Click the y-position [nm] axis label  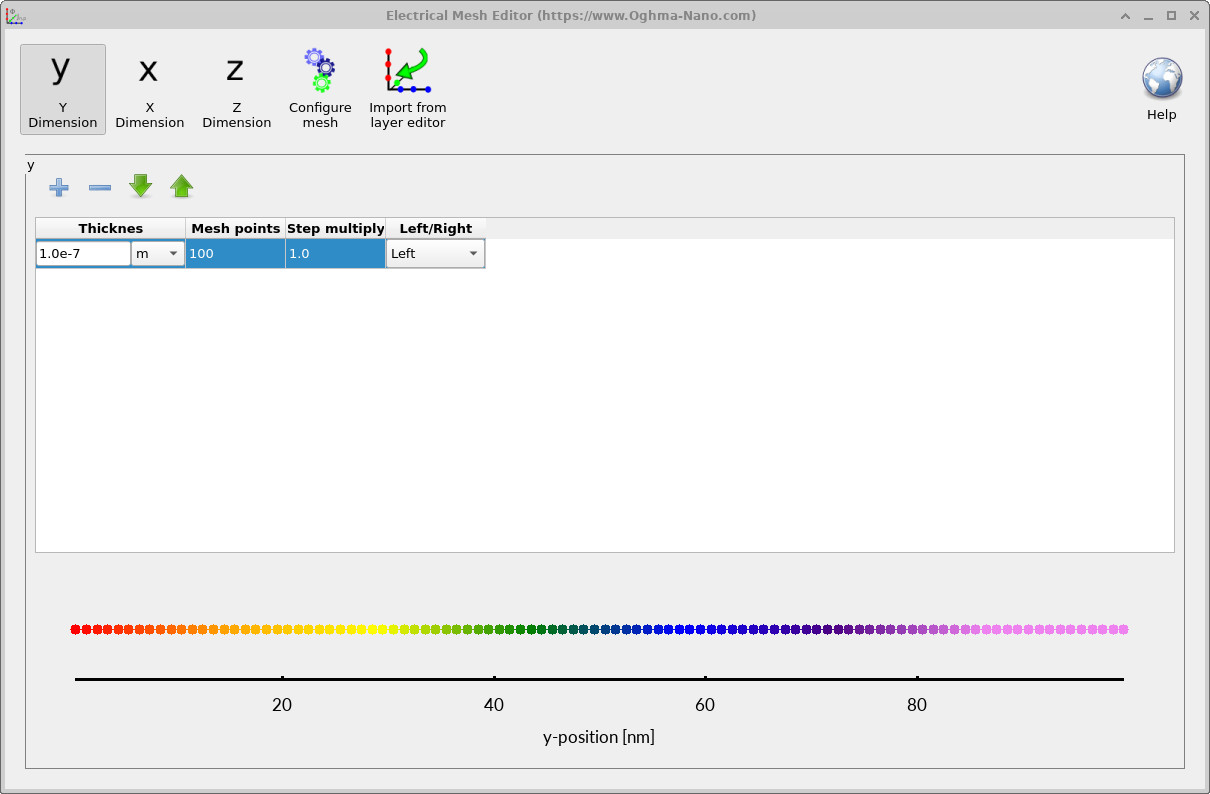[x=599, y=738]
